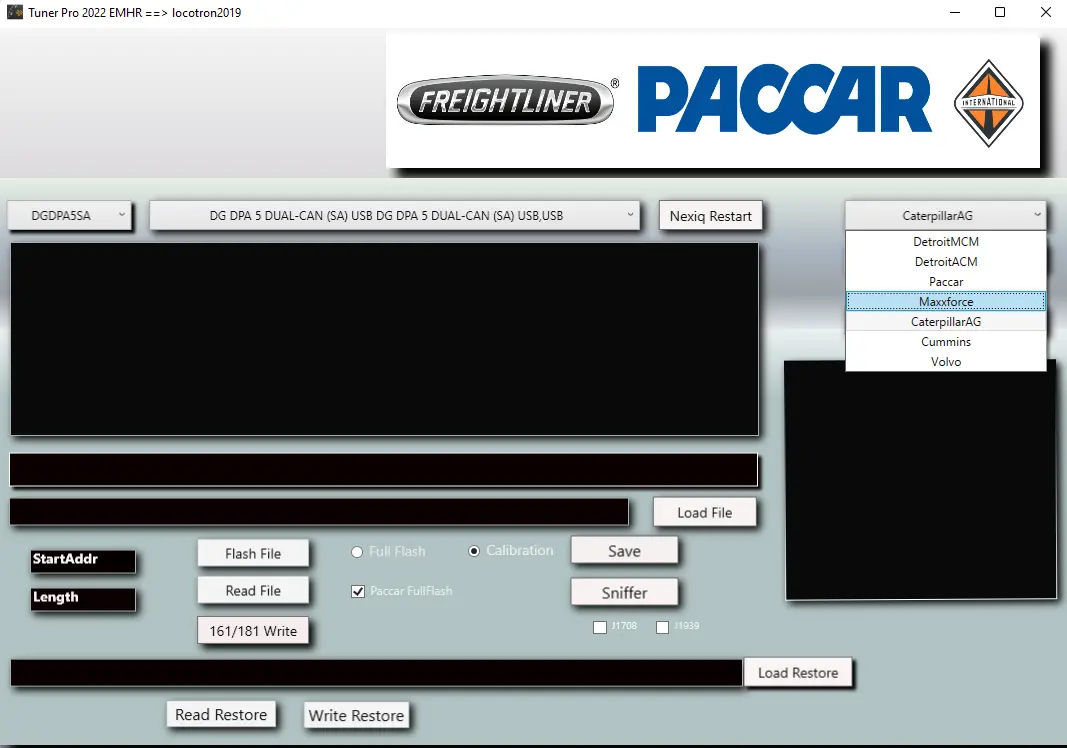
Task: Click the Save button
Action: [624, 551]
